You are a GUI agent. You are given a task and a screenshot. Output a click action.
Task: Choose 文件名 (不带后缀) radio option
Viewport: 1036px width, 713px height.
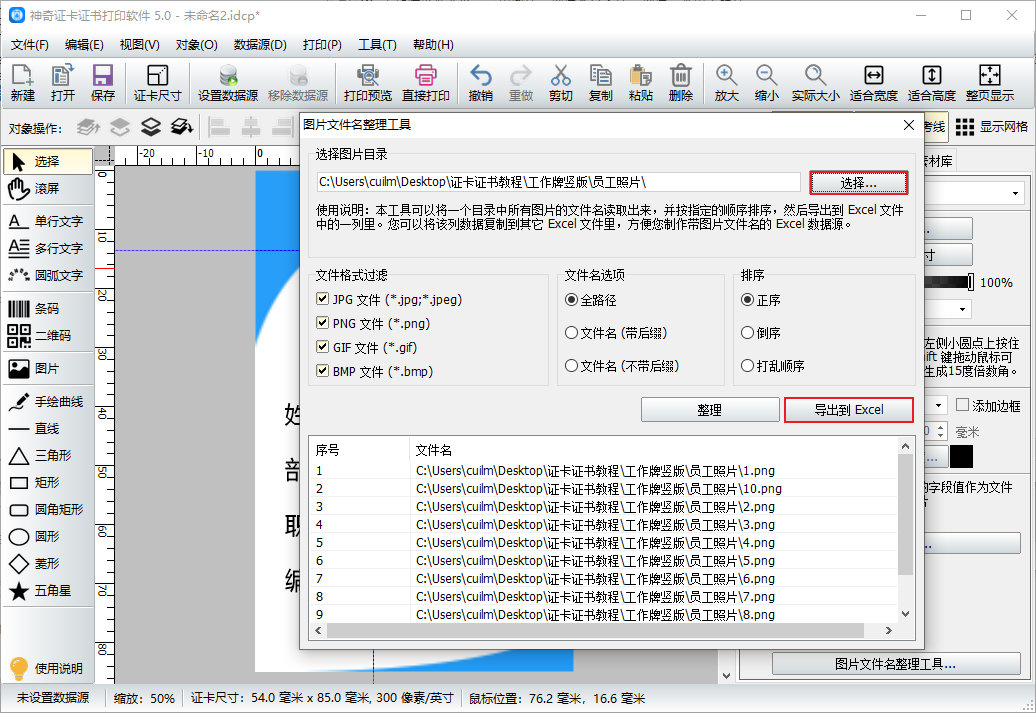pos(571,366)
